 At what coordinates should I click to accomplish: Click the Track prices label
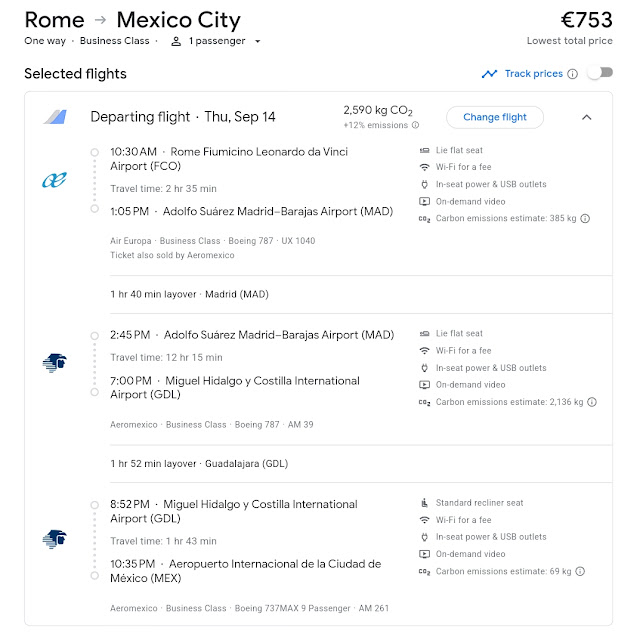(x=533, y=74)
